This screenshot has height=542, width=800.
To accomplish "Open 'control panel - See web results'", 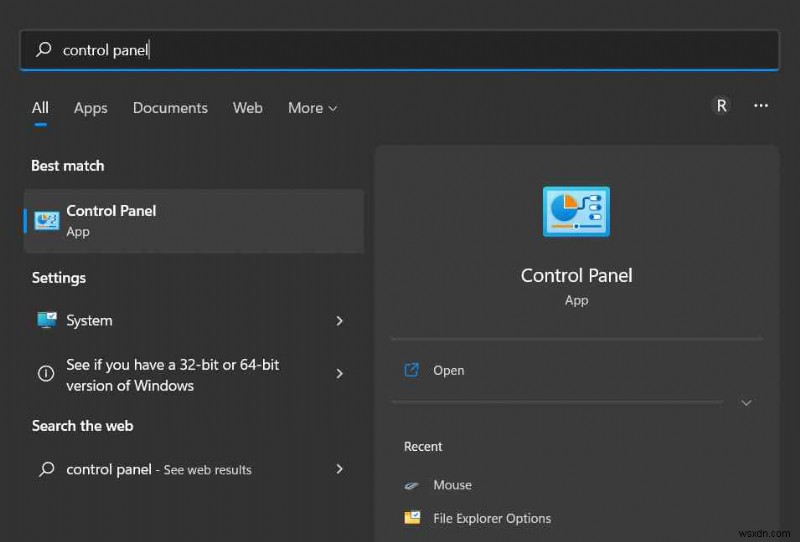I will pyautogui.click(x=194, y=469).
